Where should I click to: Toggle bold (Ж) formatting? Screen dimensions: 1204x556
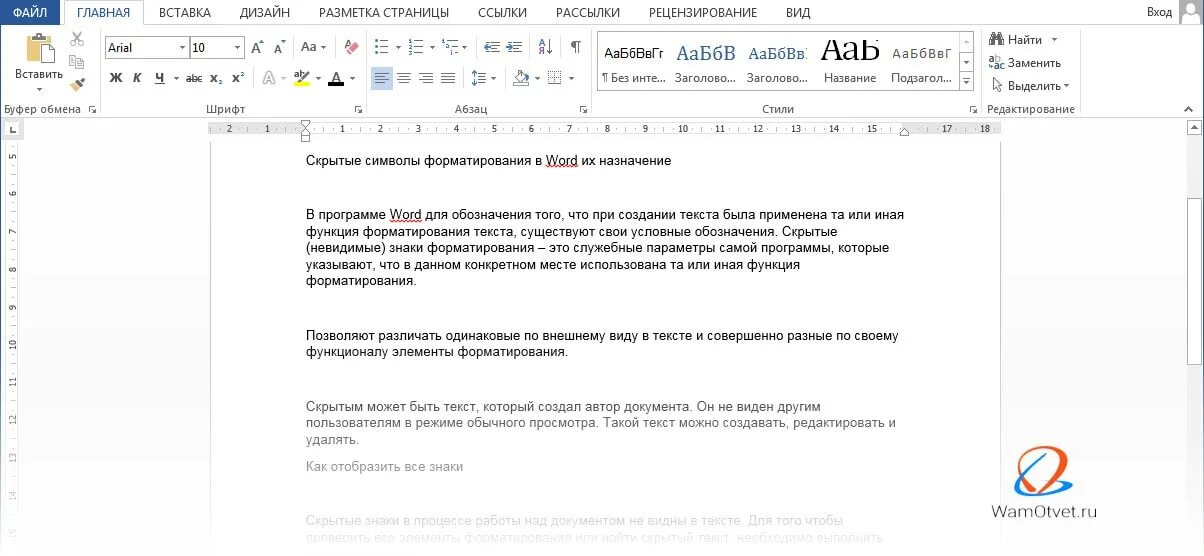point(115,78)
